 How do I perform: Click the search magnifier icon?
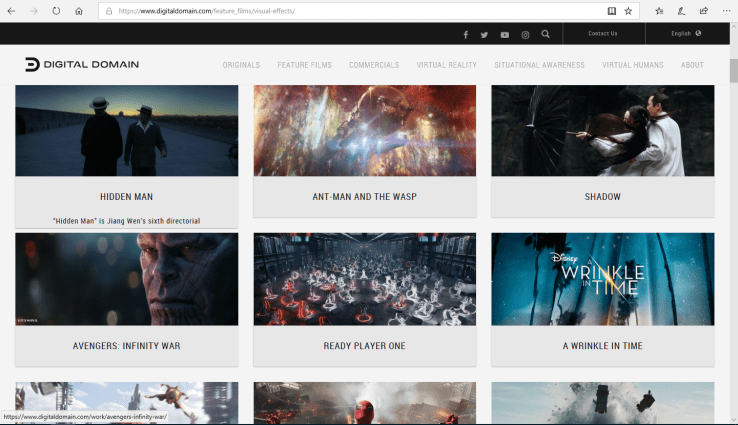[545, 34]
